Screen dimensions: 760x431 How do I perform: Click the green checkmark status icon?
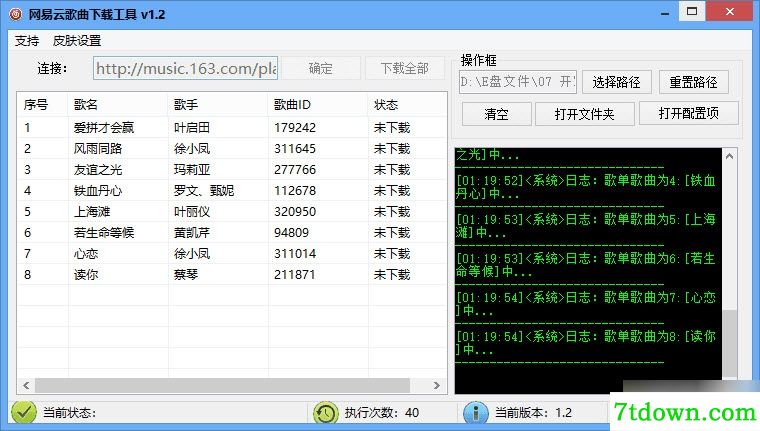pos(24,413)
